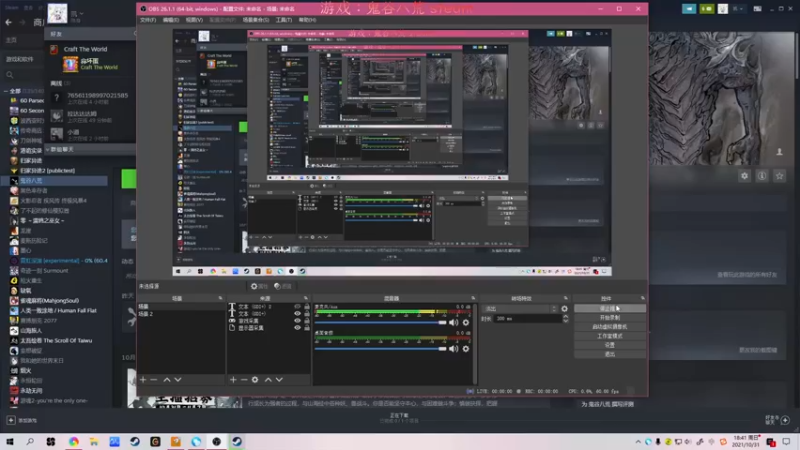Toggle lock on the first text source

coord(307,307)
